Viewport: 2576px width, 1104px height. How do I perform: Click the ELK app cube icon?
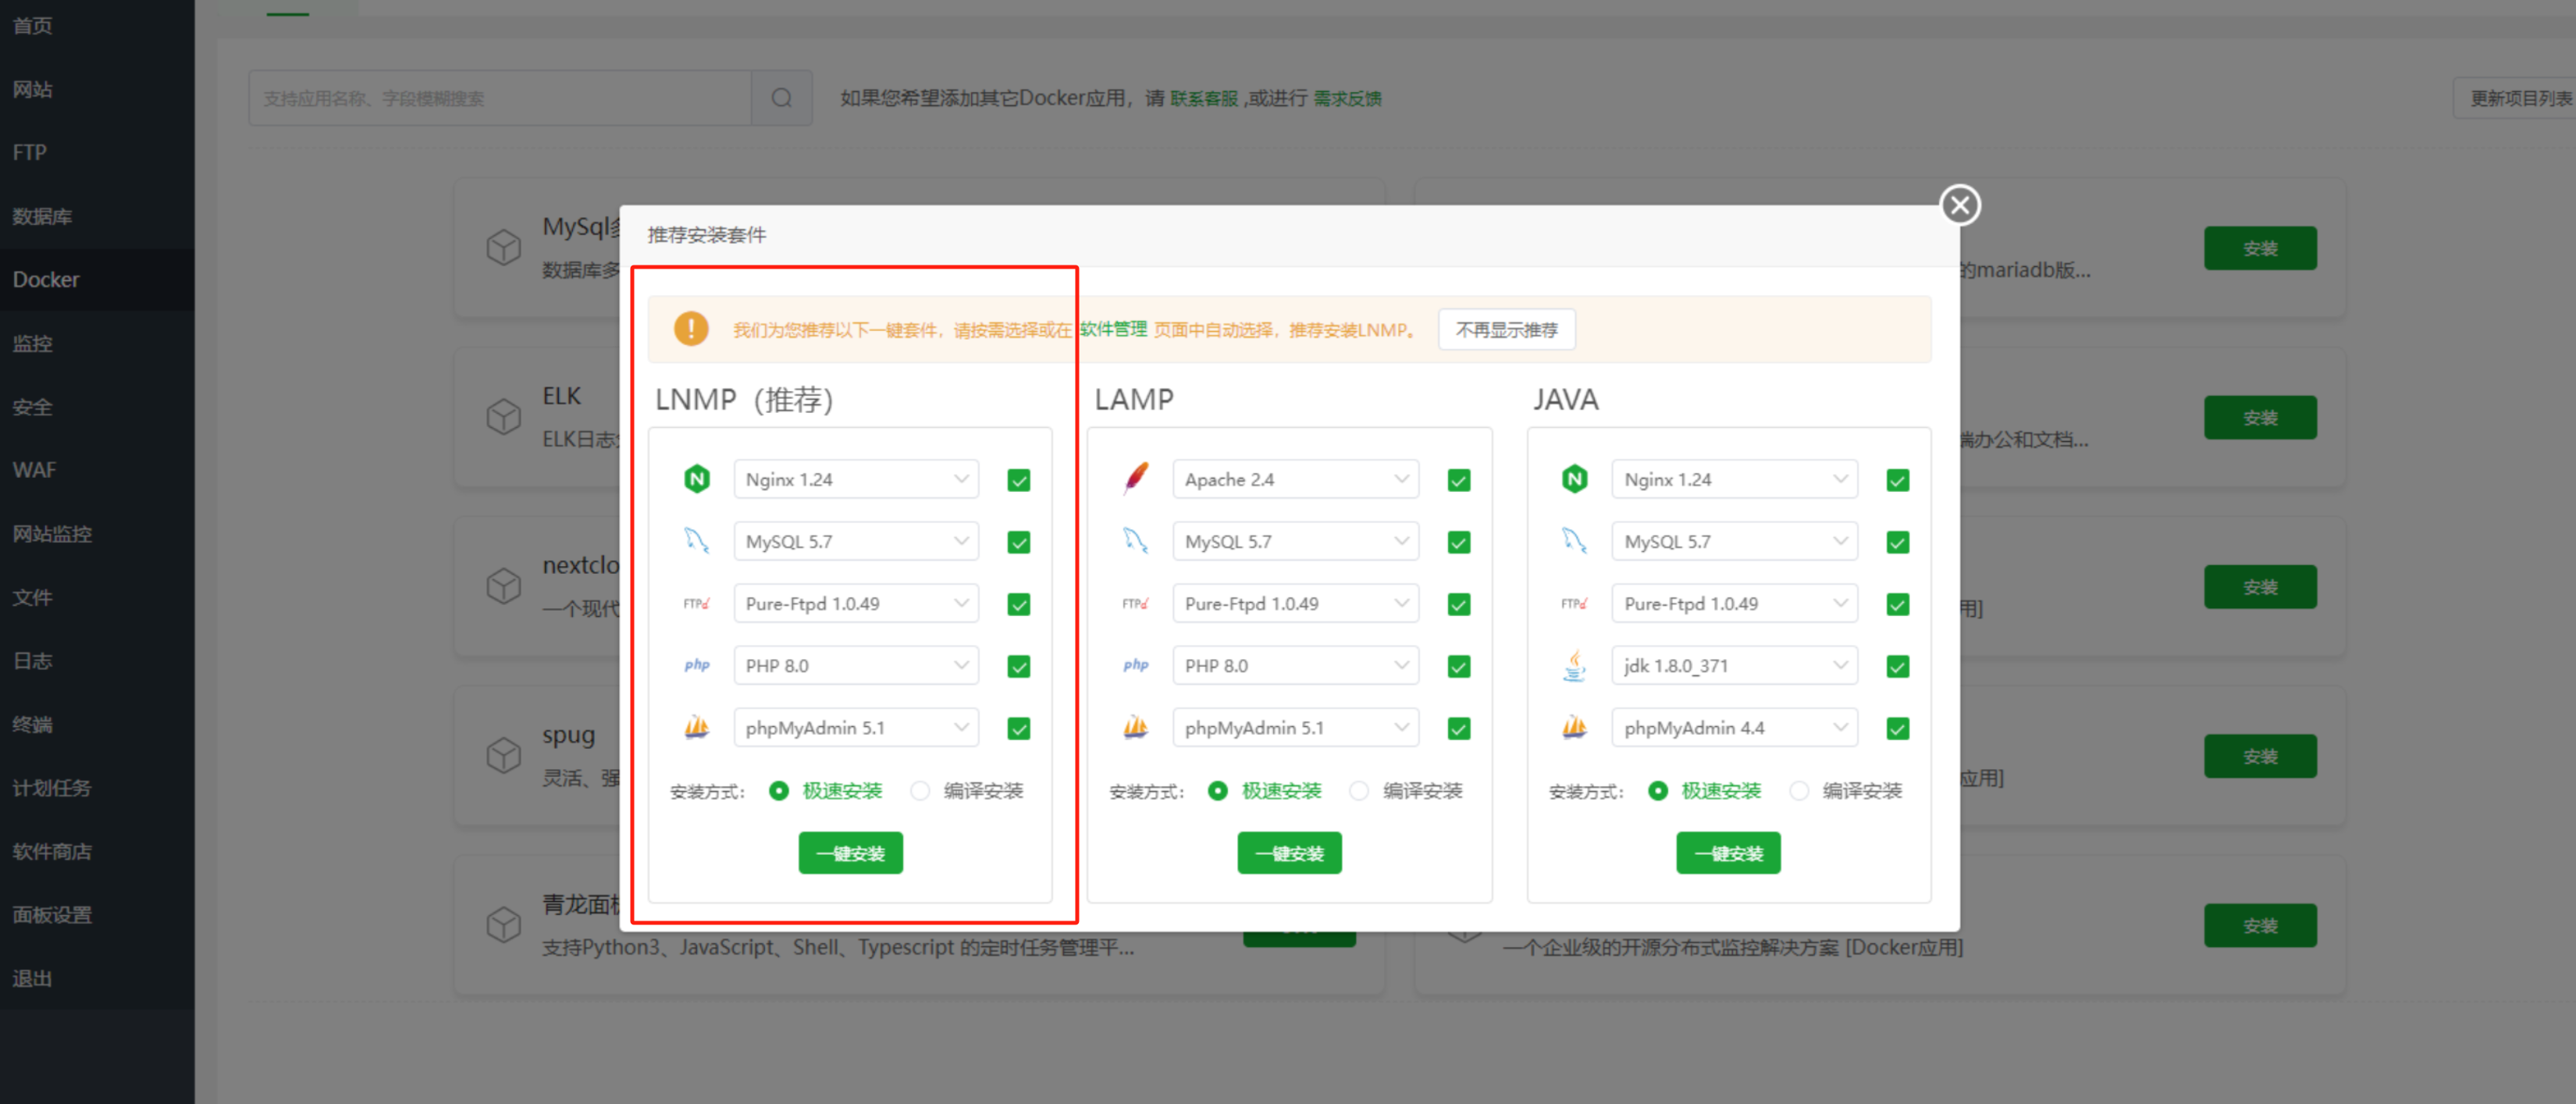(x=503, y=416)
